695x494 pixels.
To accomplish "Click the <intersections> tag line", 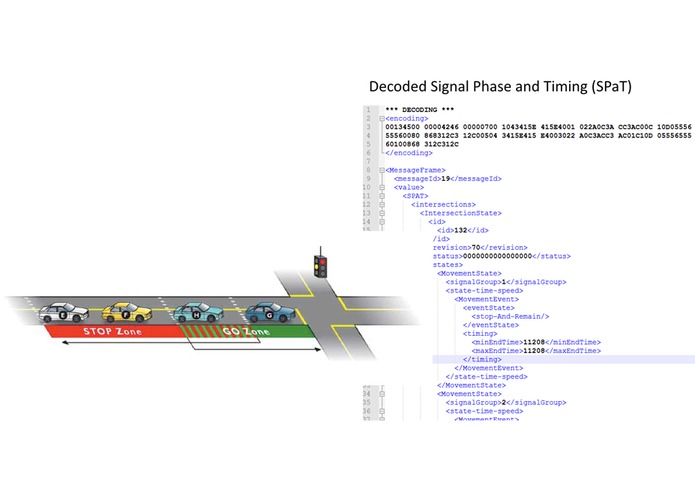I will pos(443,205).
